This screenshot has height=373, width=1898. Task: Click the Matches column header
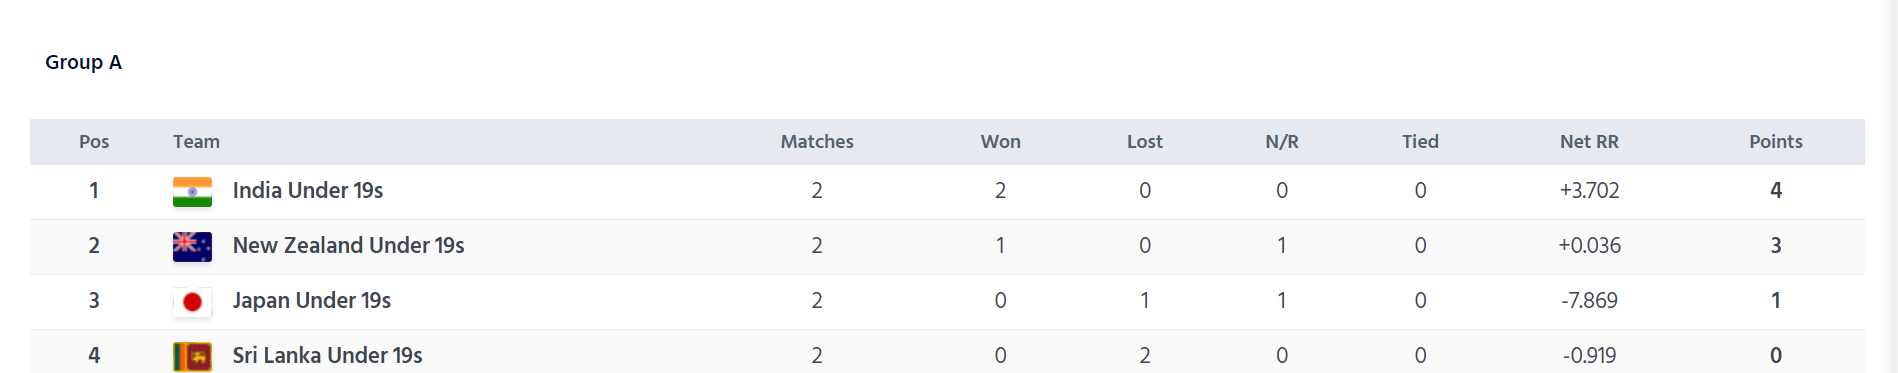817,142
